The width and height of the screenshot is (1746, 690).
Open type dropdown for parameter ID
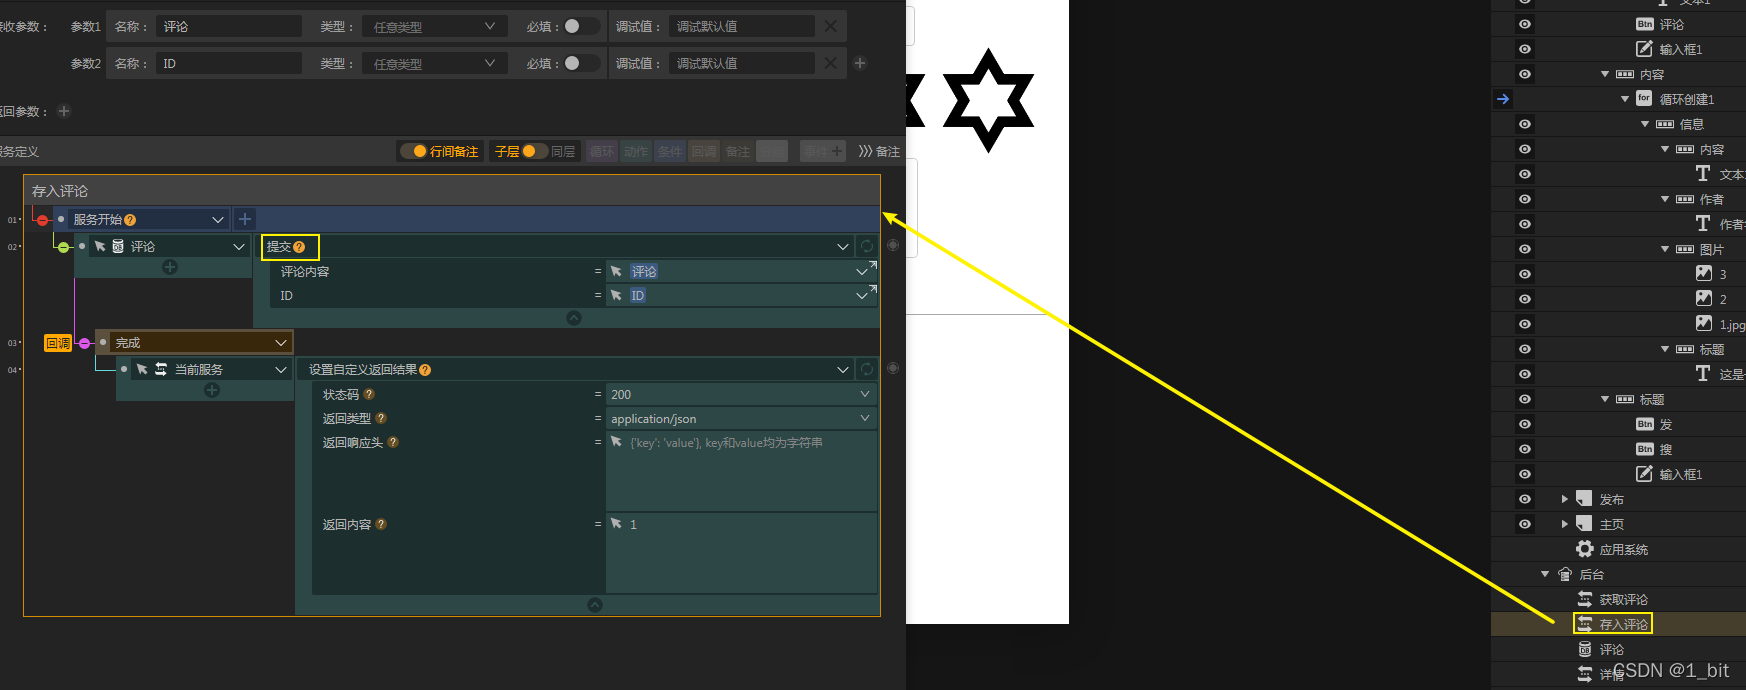[434, 63]
